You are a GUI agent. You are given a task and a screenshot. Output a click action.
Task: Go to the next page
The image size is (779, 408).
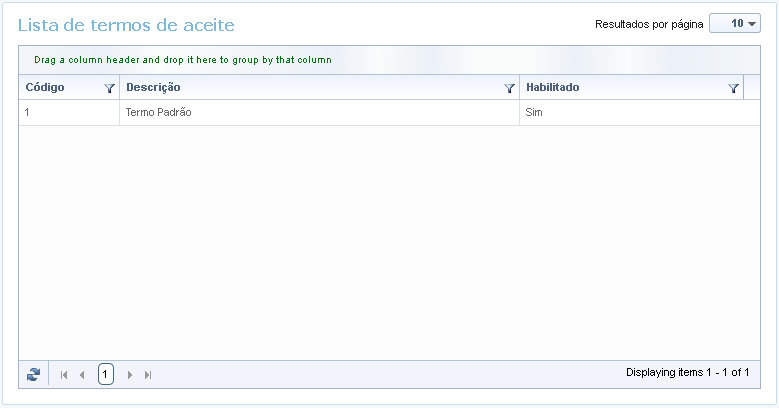tap(130, 375)
